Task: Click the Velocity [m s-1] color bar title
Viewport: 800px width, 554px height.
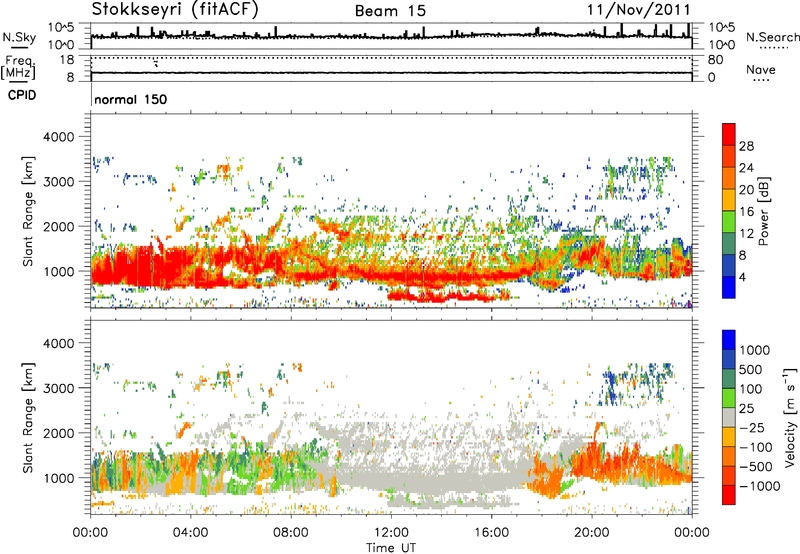Action: pyautogui.click(x=790, y=416)
